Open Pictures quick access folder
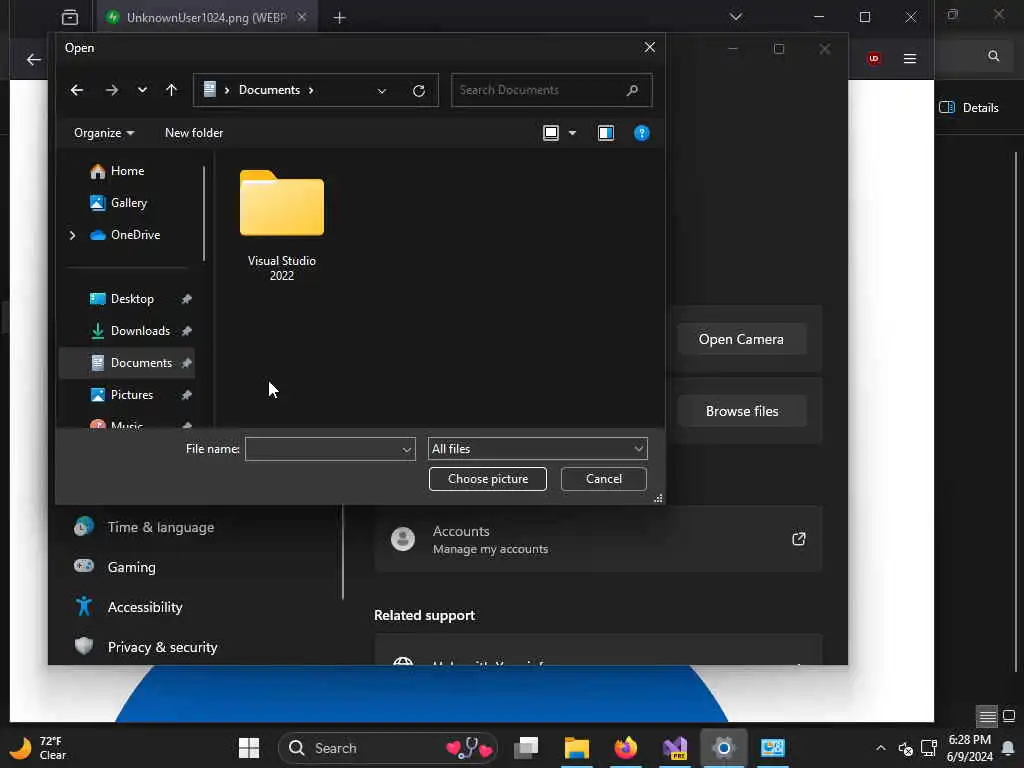 [x=131, y=395]
